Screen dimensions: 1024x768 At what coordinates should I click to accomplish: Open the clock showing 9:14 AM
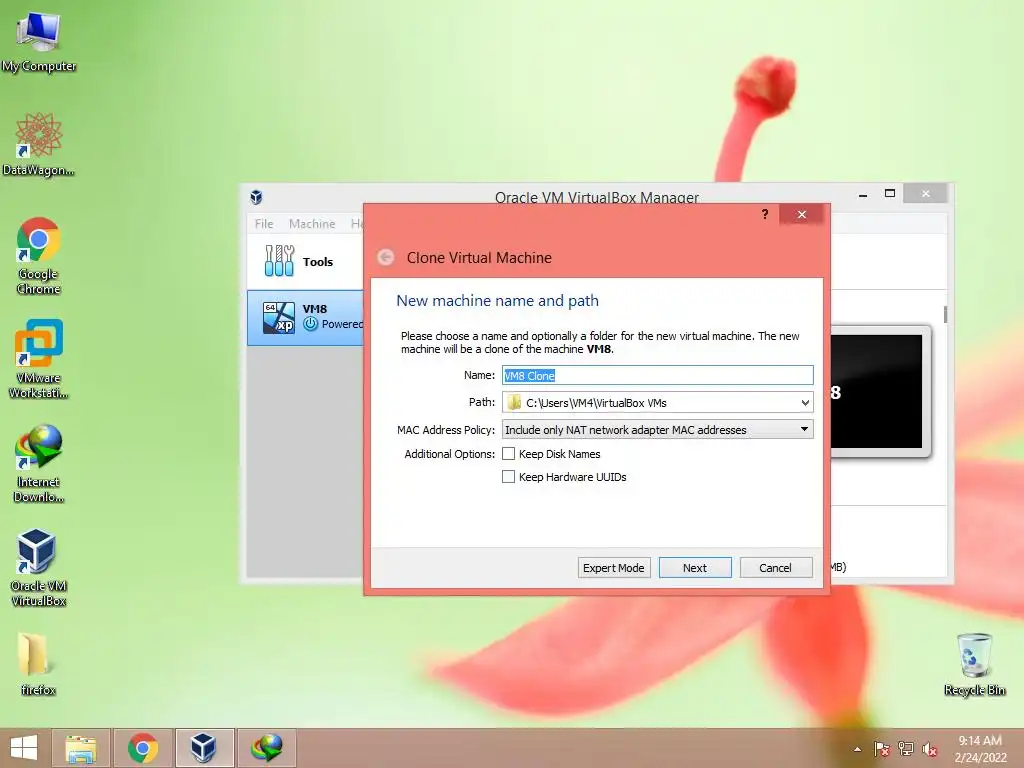point(980,749)
